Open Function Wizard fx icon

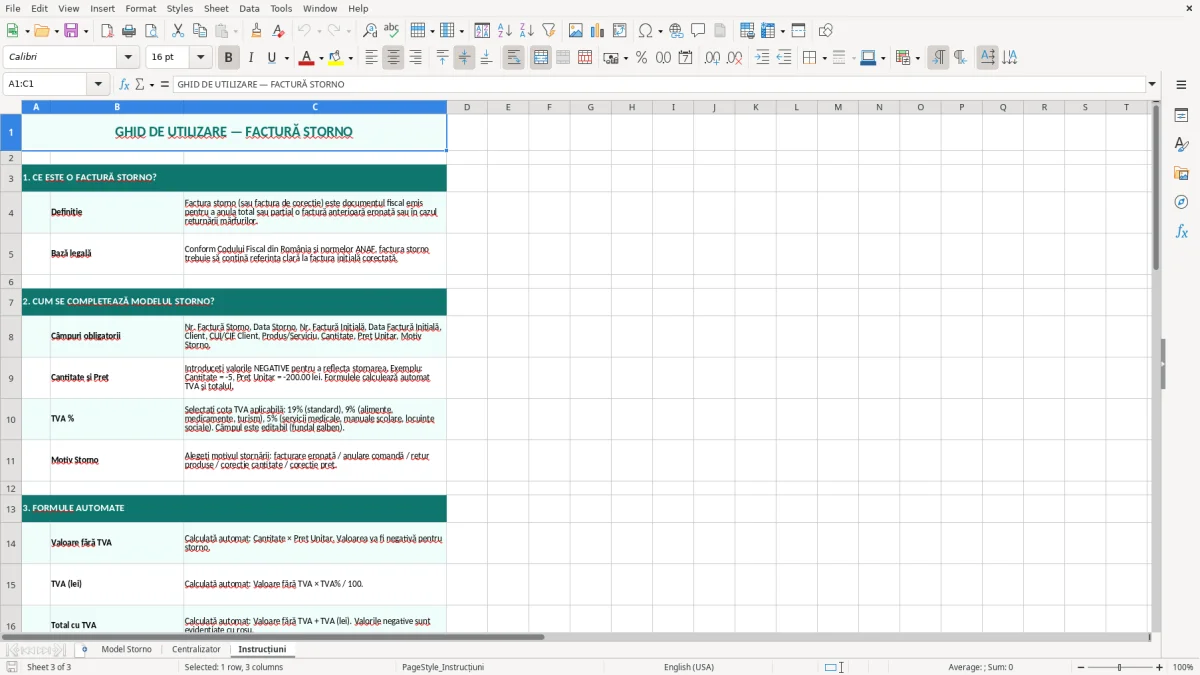click(x=124, y=84)
